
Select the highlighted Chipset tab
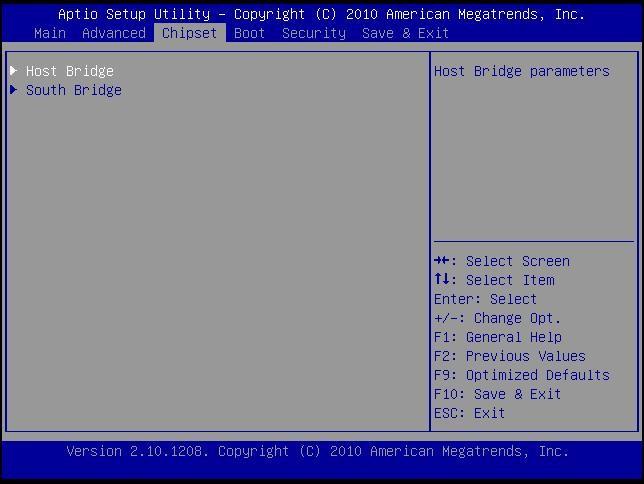190,33
